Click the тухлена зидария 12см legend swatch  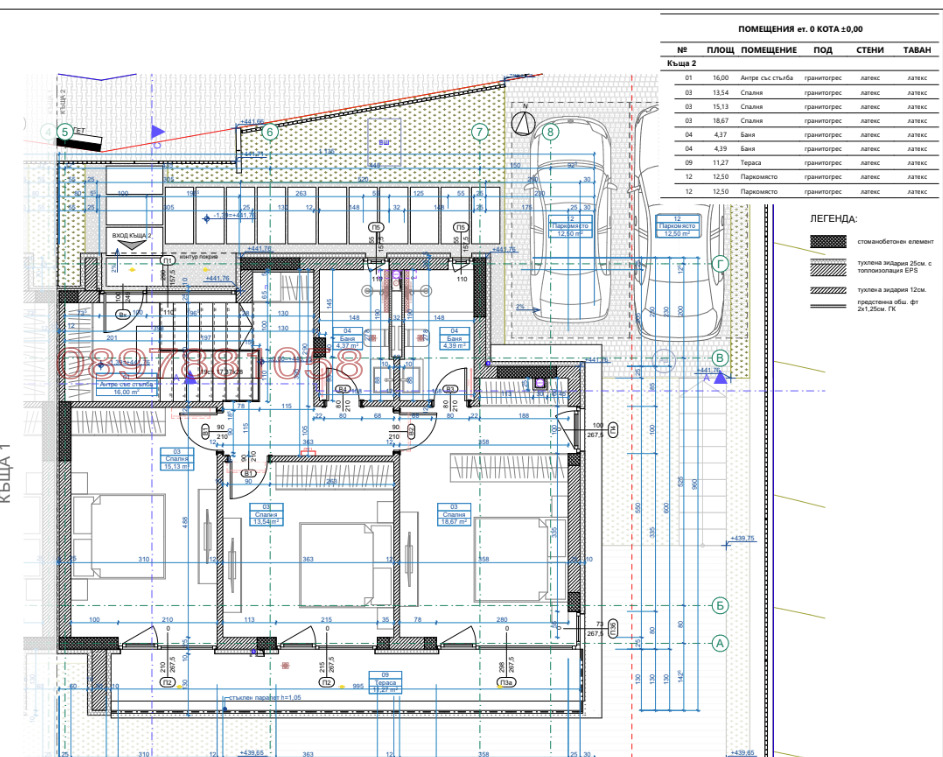(x=828, y=290)
